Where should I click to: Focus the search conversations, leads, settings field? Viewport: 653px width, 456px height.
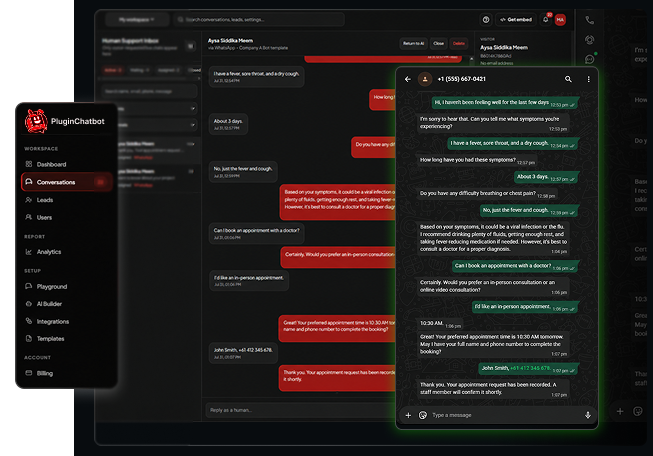[259, 20]
